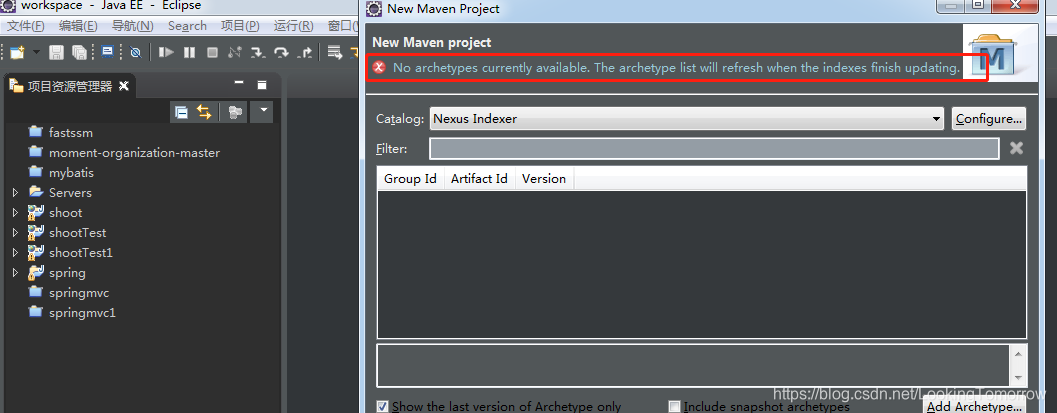Toggle Skip All Breakpoints icon
1057x413 pixels.
point(135,52)
